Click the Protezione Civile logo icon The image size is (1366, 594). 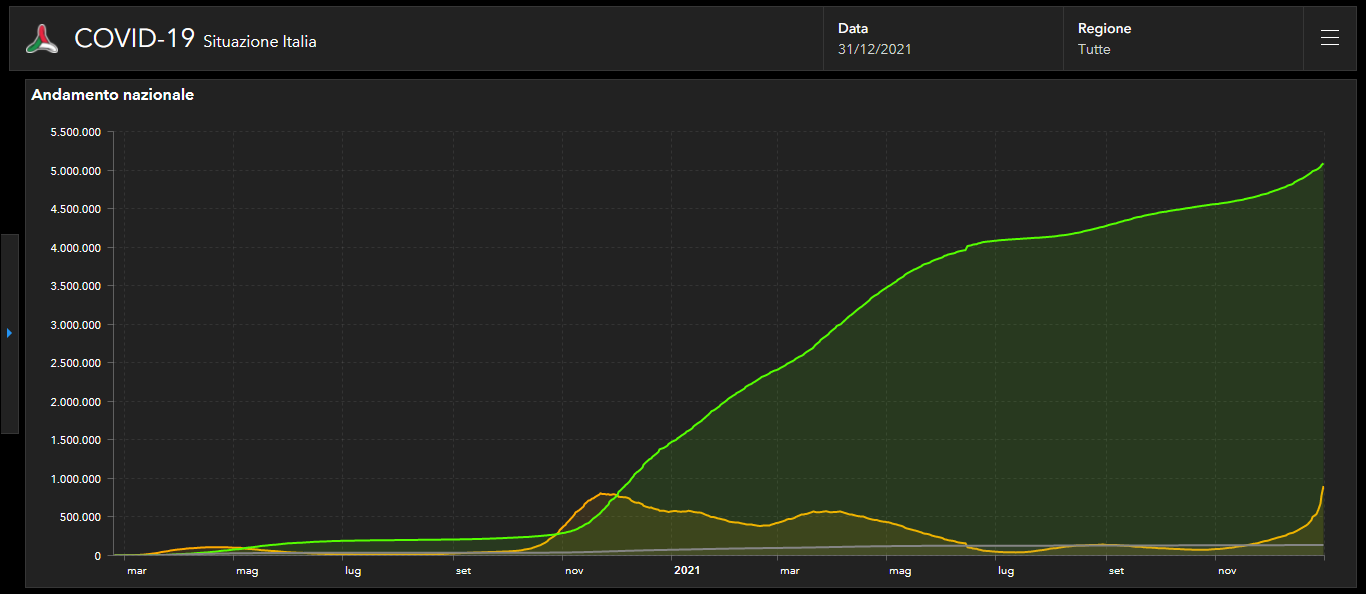(42, 39)
